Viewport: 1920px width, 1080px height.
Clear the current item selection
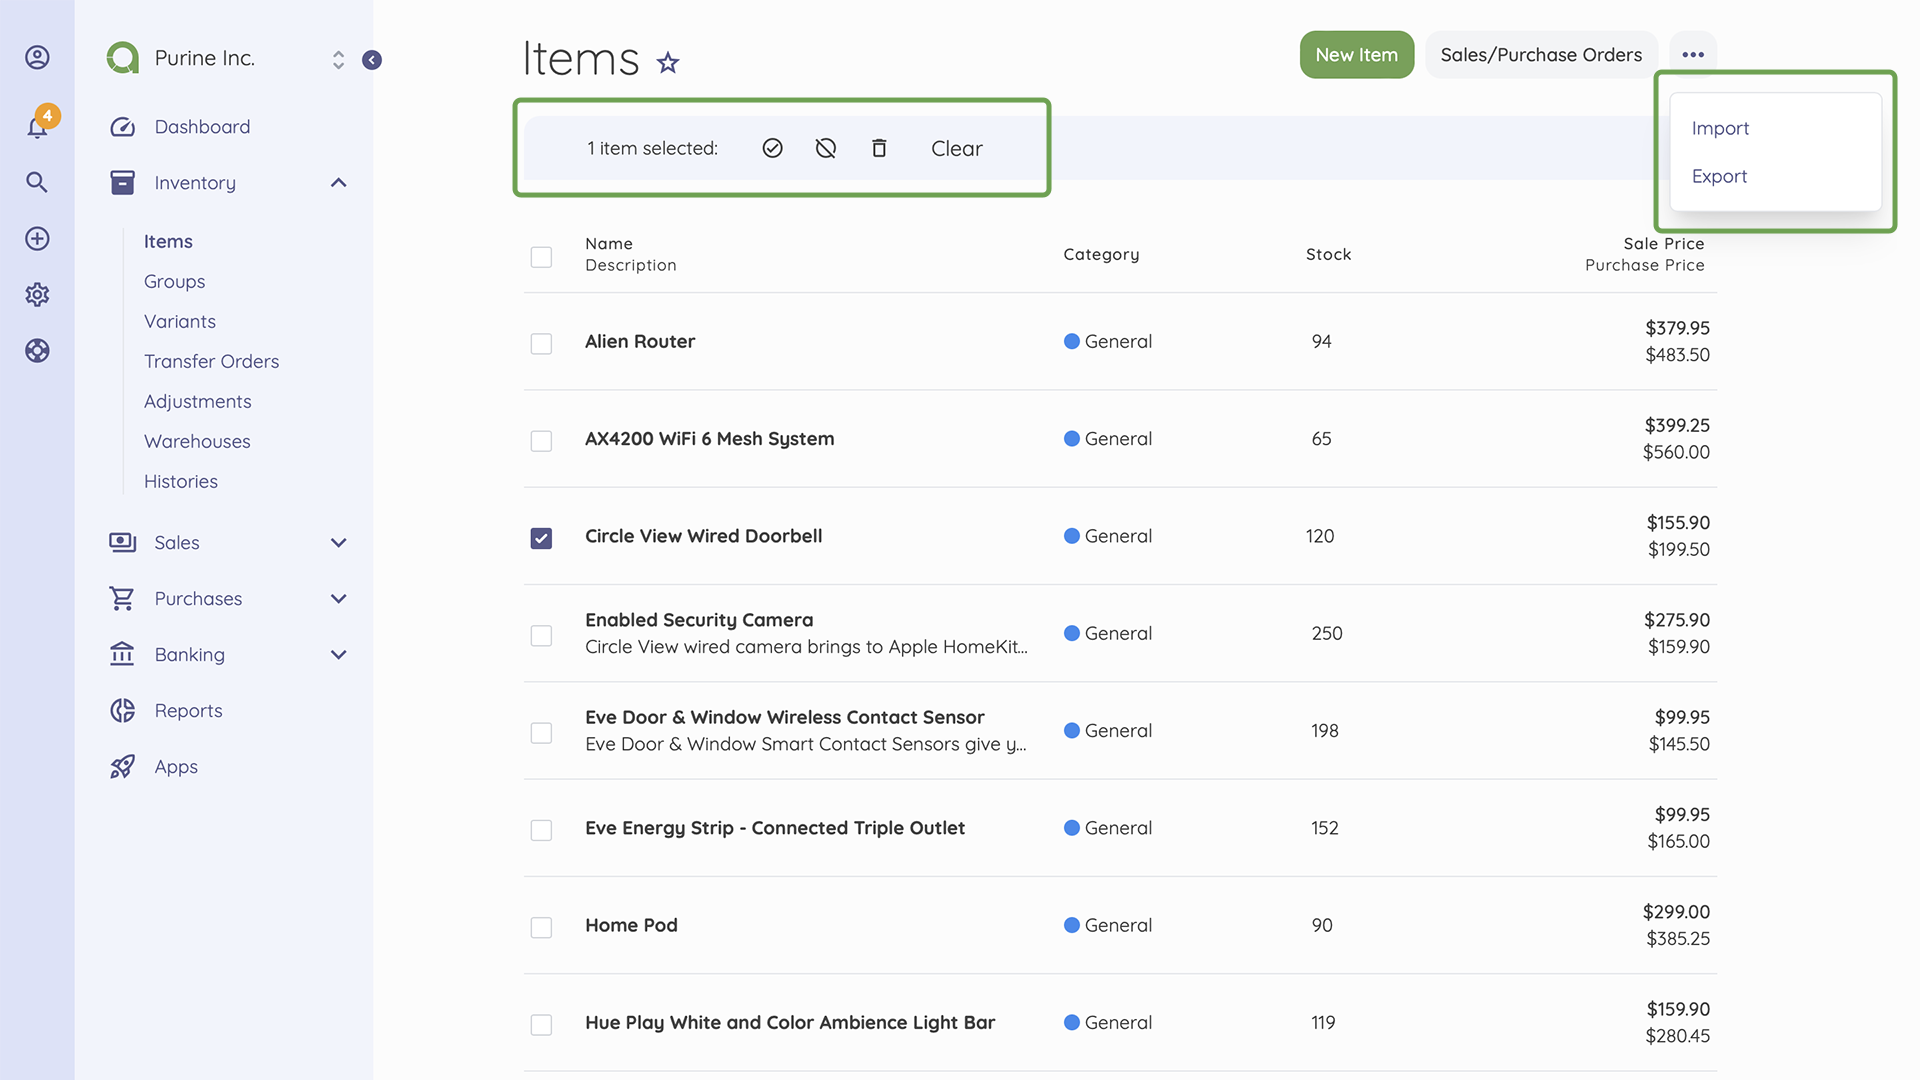pyautogui.click(x=956, y=147)
